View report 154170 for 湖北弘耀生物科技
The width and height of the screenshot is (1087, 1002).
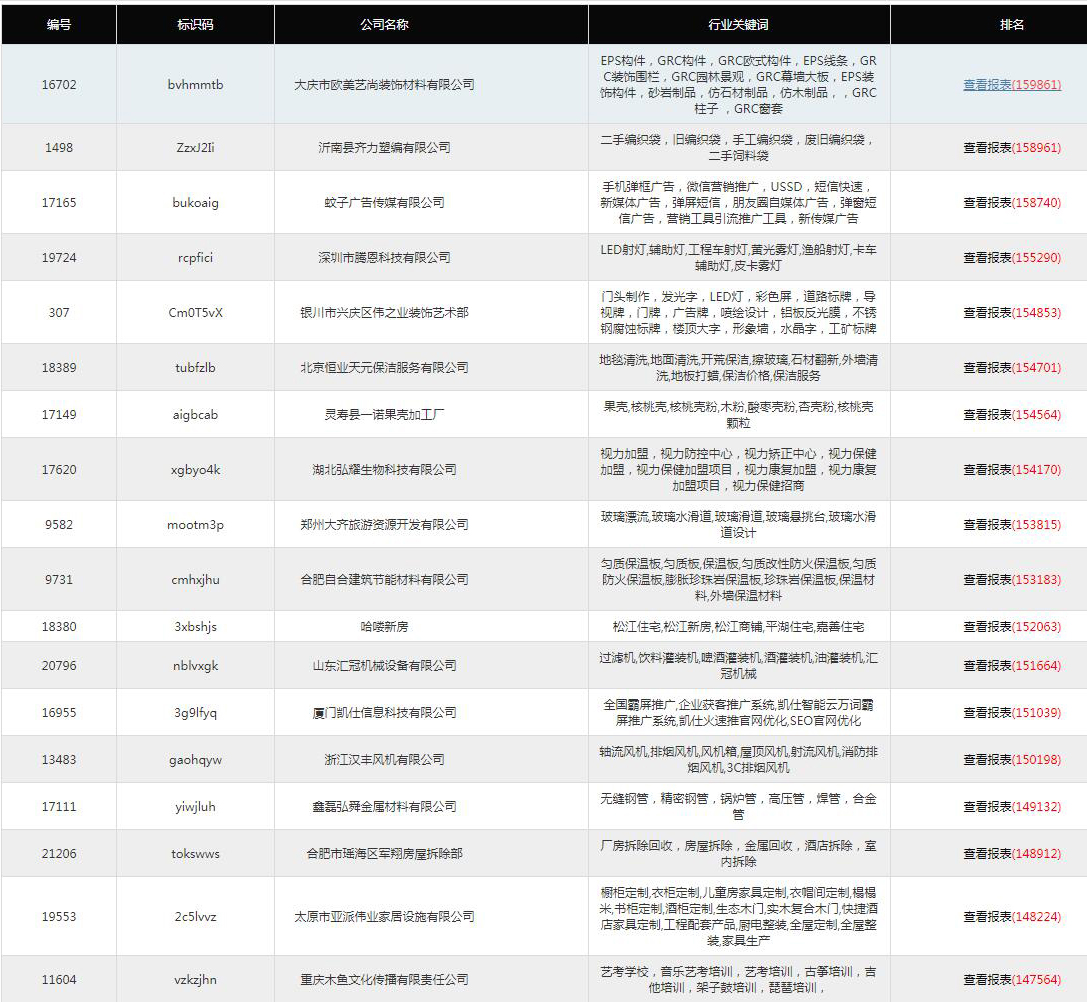[1011, 469]
